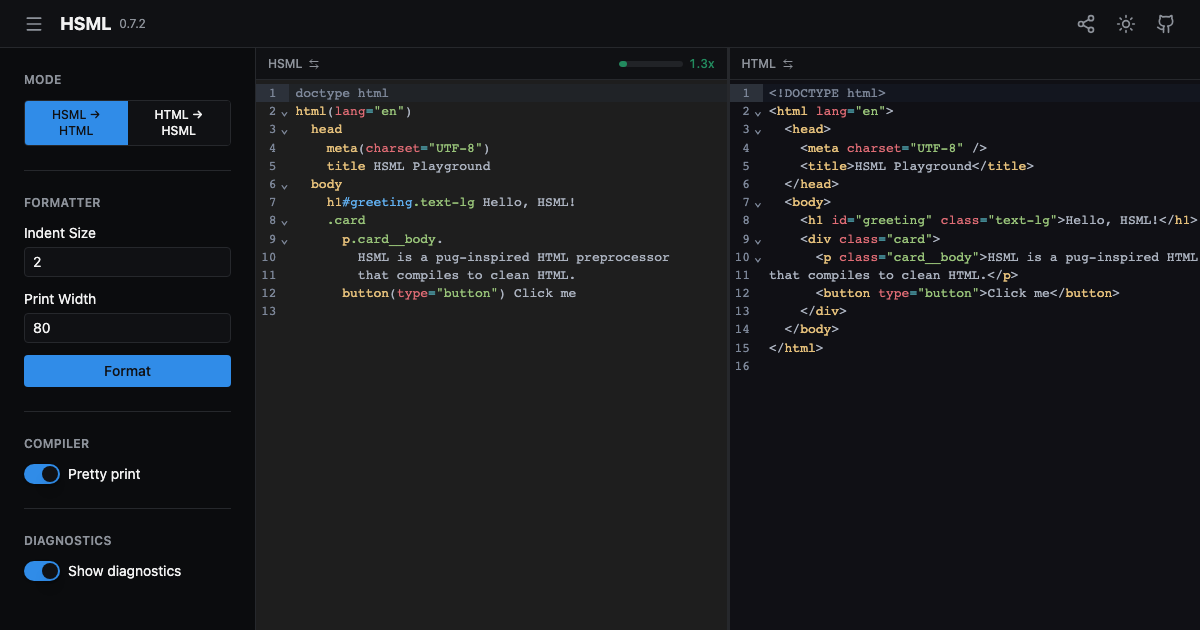Collapse the html(lang="en") fold in HSML editor
1200x630 pixels.
[x=284, y=112]
